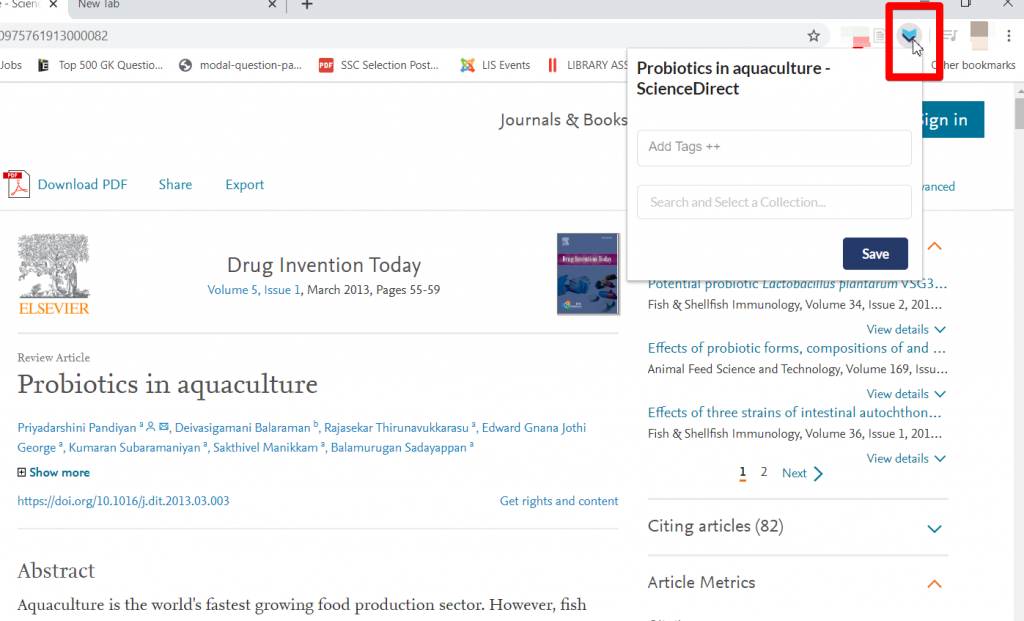
Task: Collapse the recommended articles section chevron
Action: 935,246
